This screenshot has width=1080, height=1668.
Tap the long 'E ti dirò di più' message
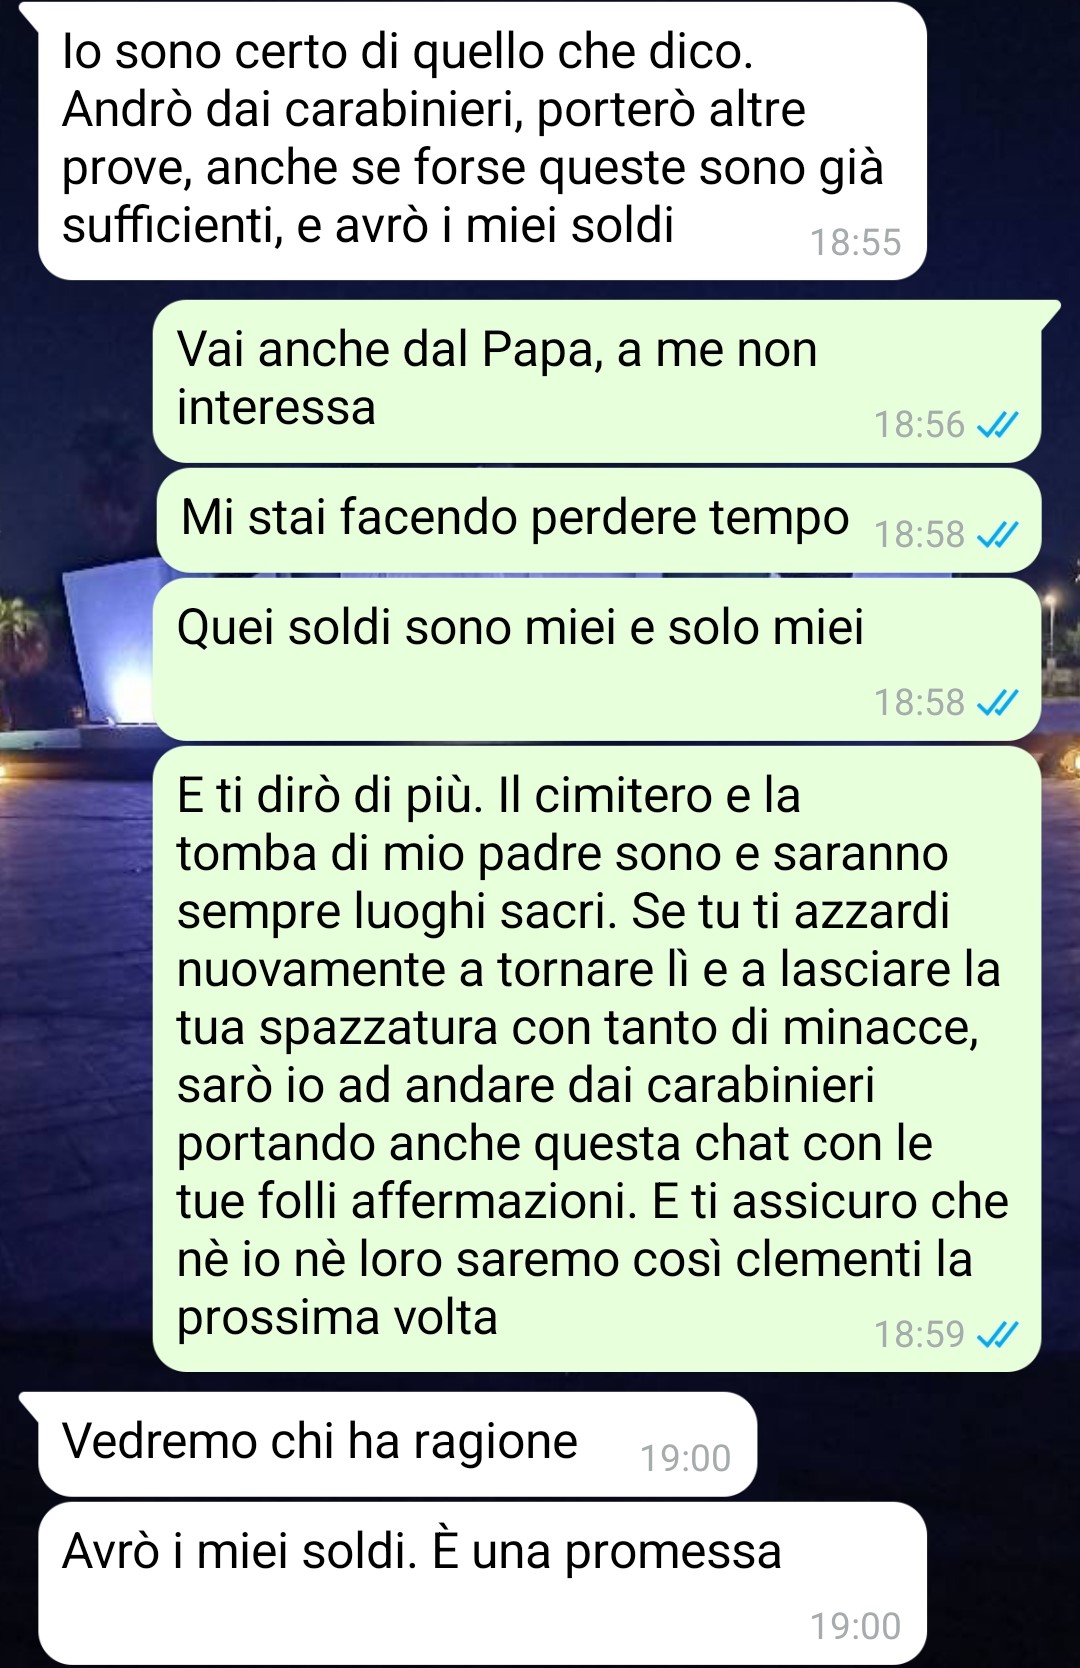pyautogui.click(x=597, y=1059)
